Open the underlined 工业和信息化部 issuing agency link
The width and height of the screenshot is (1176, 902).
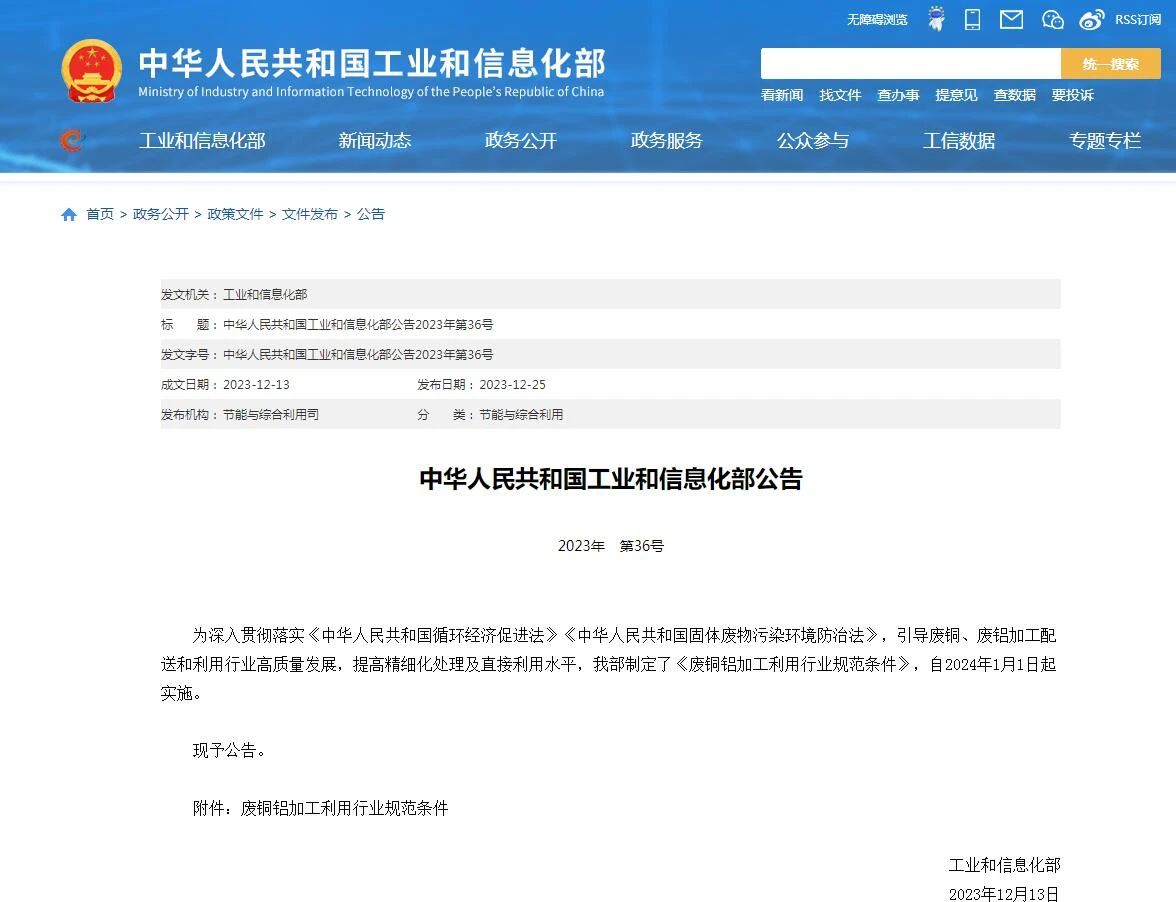(265, 295)
